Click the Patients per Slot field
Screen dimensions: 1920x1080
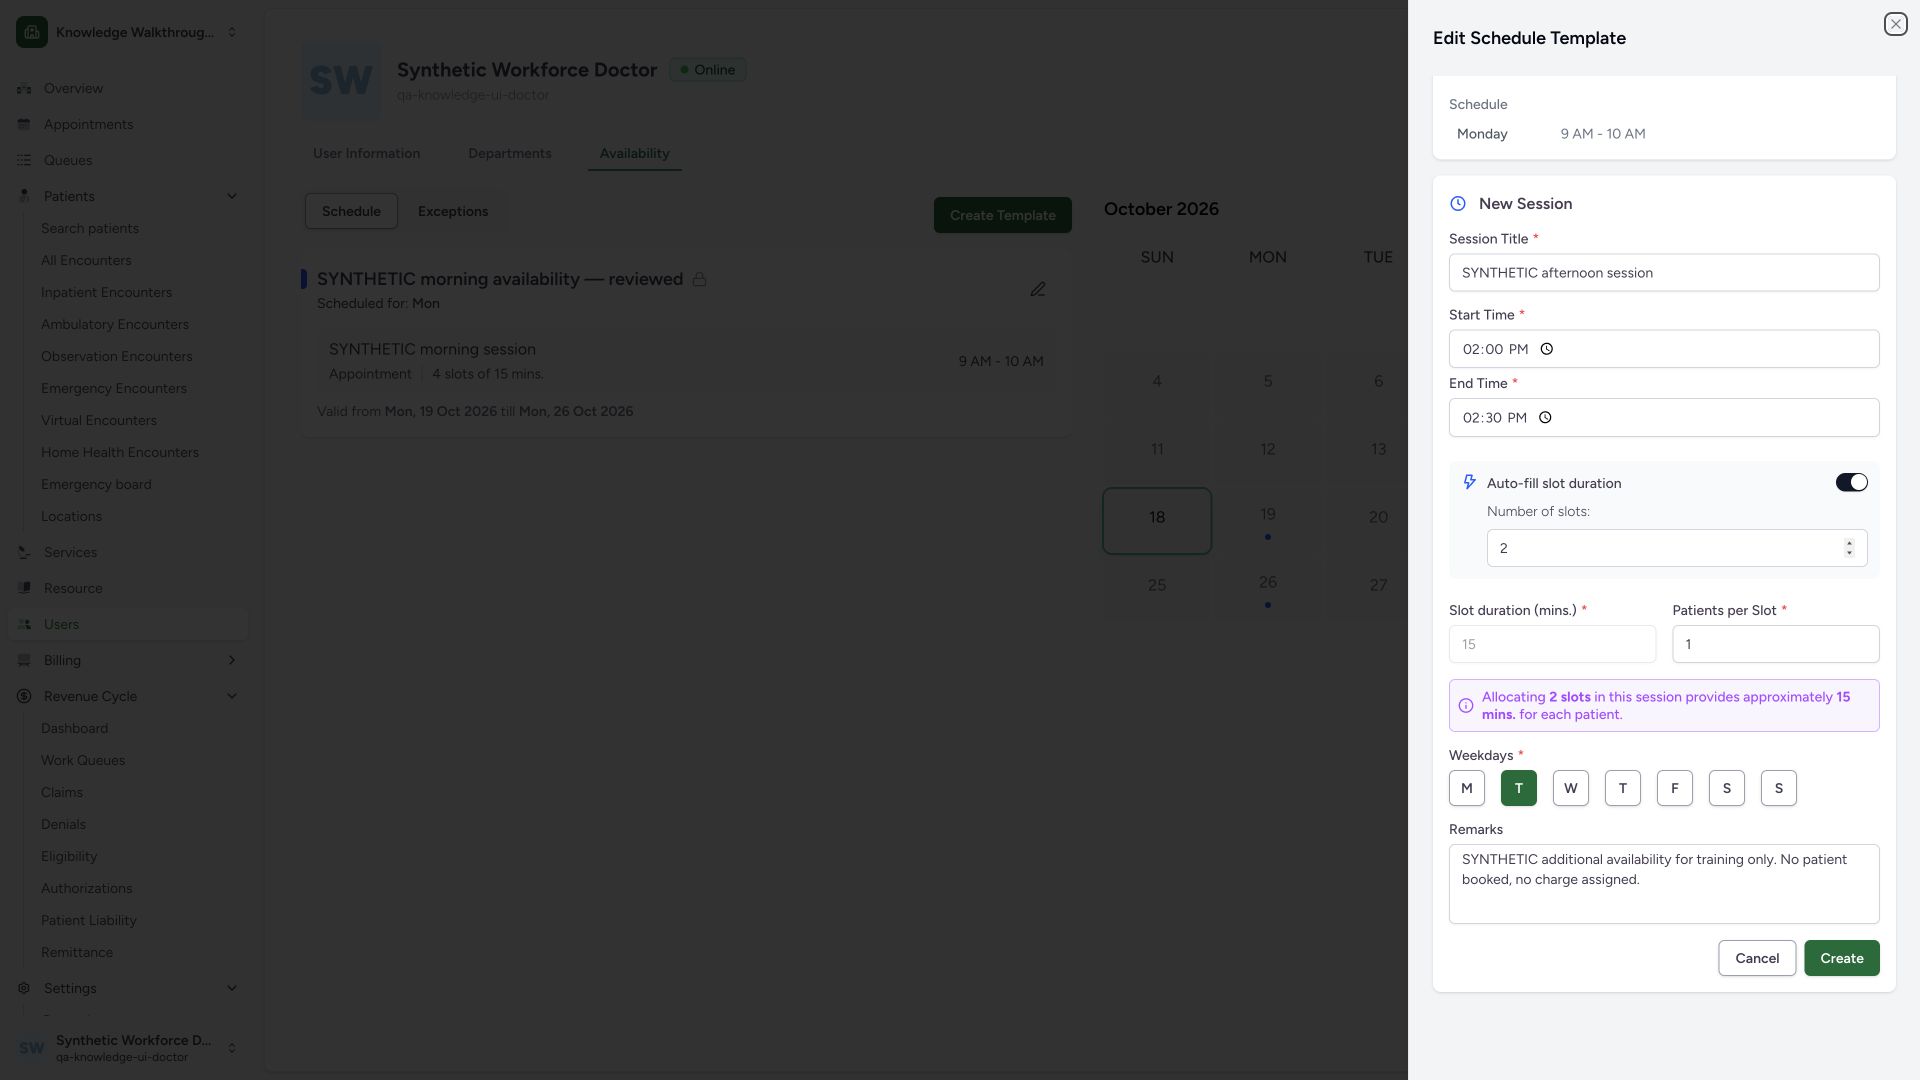click(1775, 644)
